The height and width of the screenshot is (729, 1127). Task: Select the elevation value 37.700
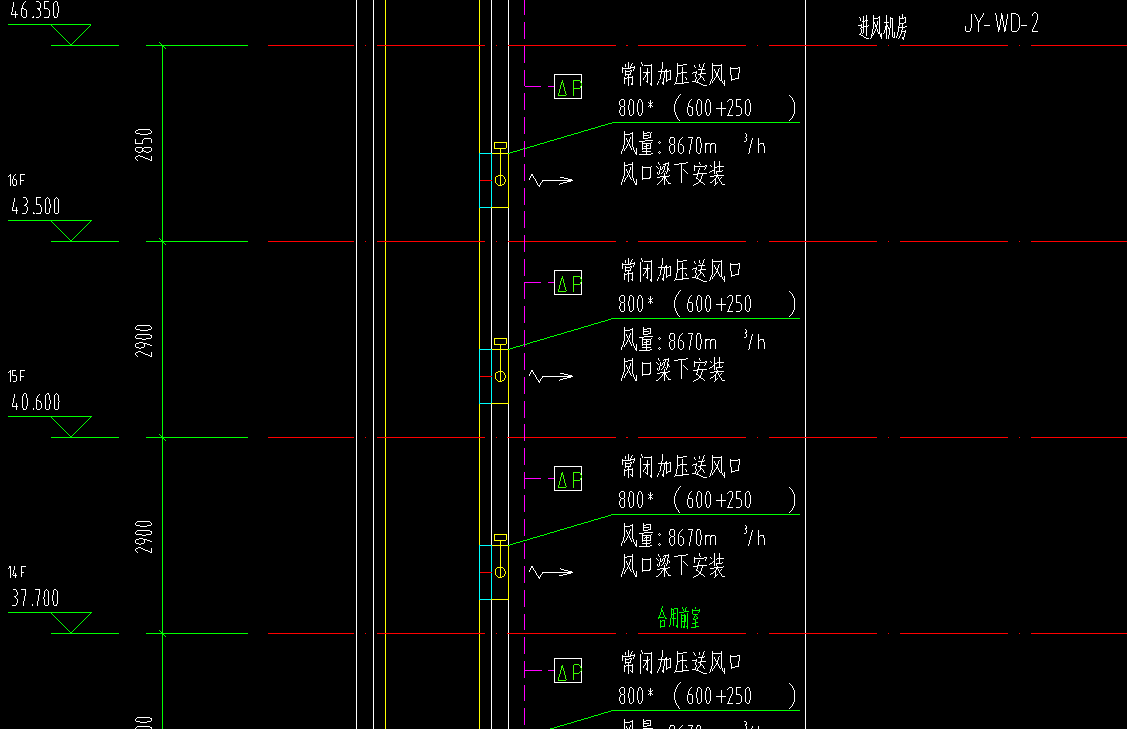(35, 598)
